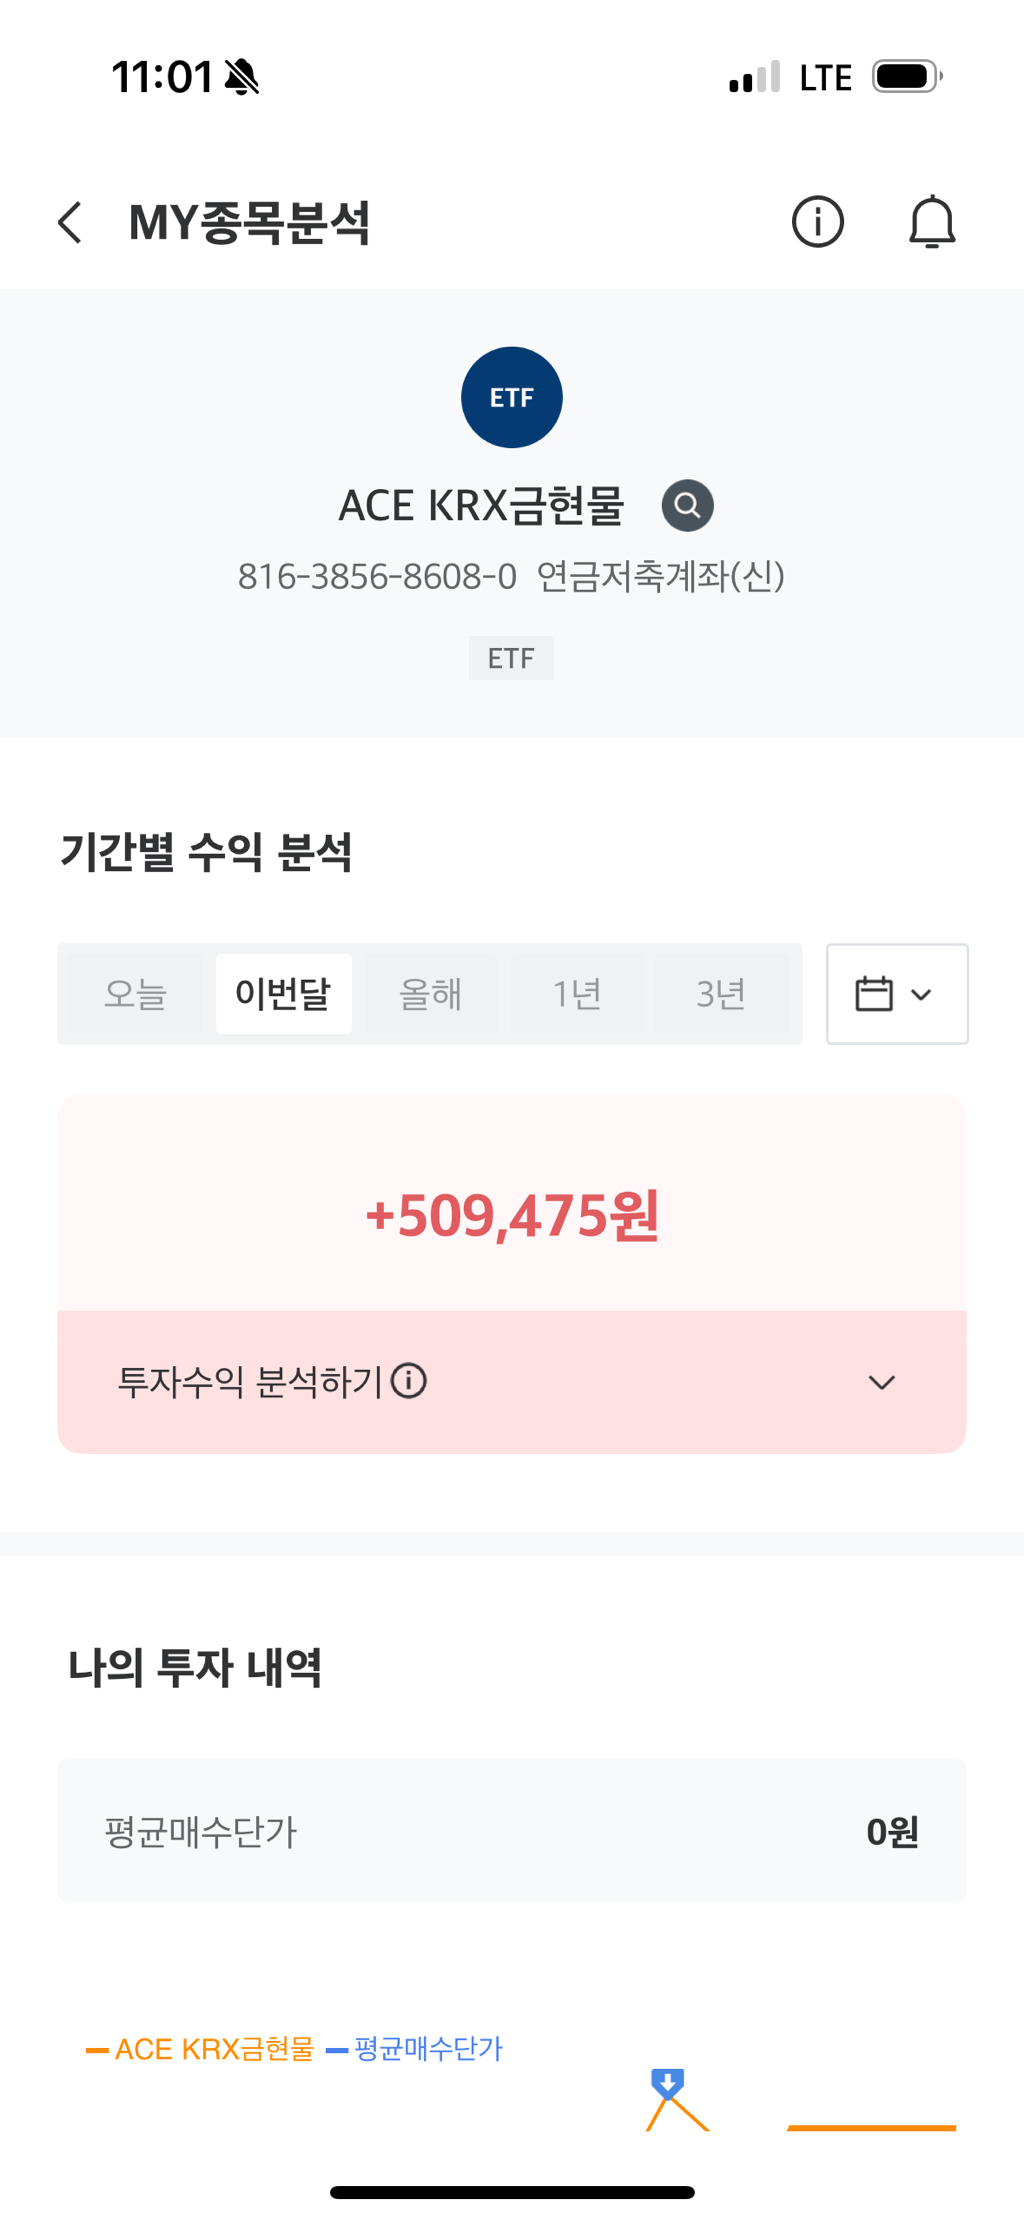Tap the back arrow to go back

(70, 222)
